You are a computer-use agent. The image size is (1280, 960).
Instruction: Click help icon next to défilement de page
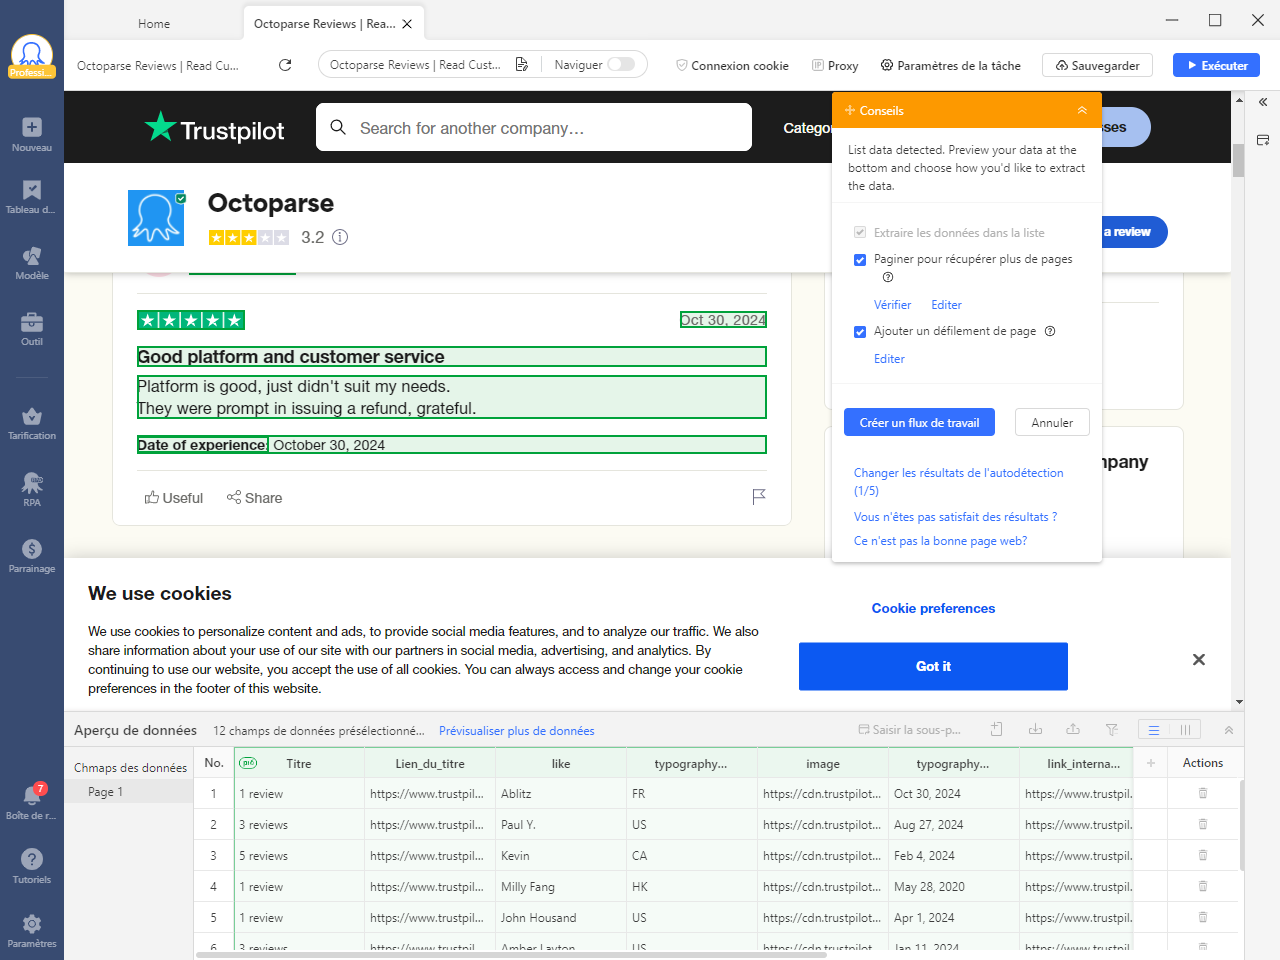1050,331
